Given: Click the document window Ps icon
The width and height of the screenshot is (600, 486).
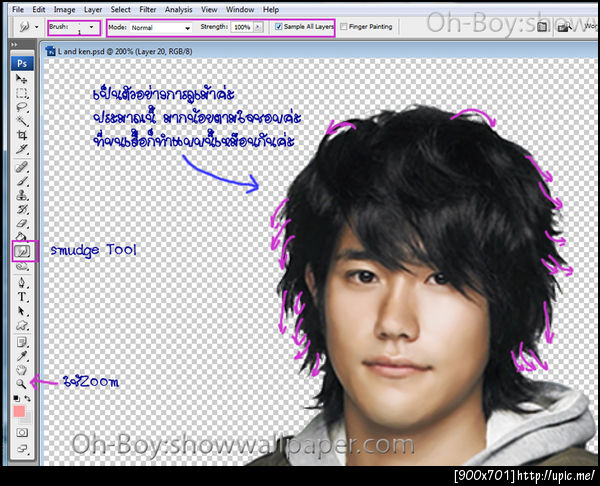Looking at the screenshot, I should 51,51.
